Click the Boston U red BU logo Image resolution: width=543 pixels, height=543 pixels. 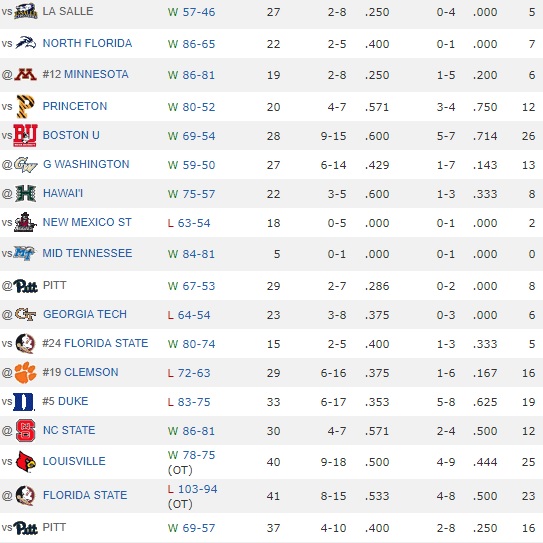point(25,135)
